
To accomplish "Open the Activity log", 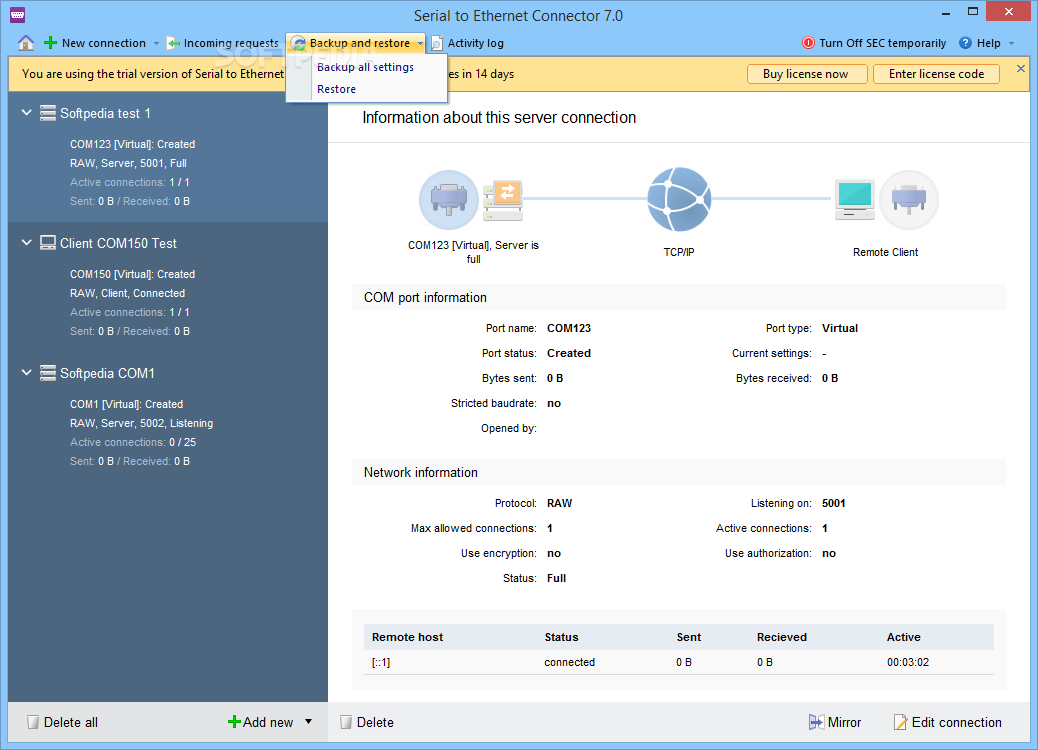I will coord(467,43).
